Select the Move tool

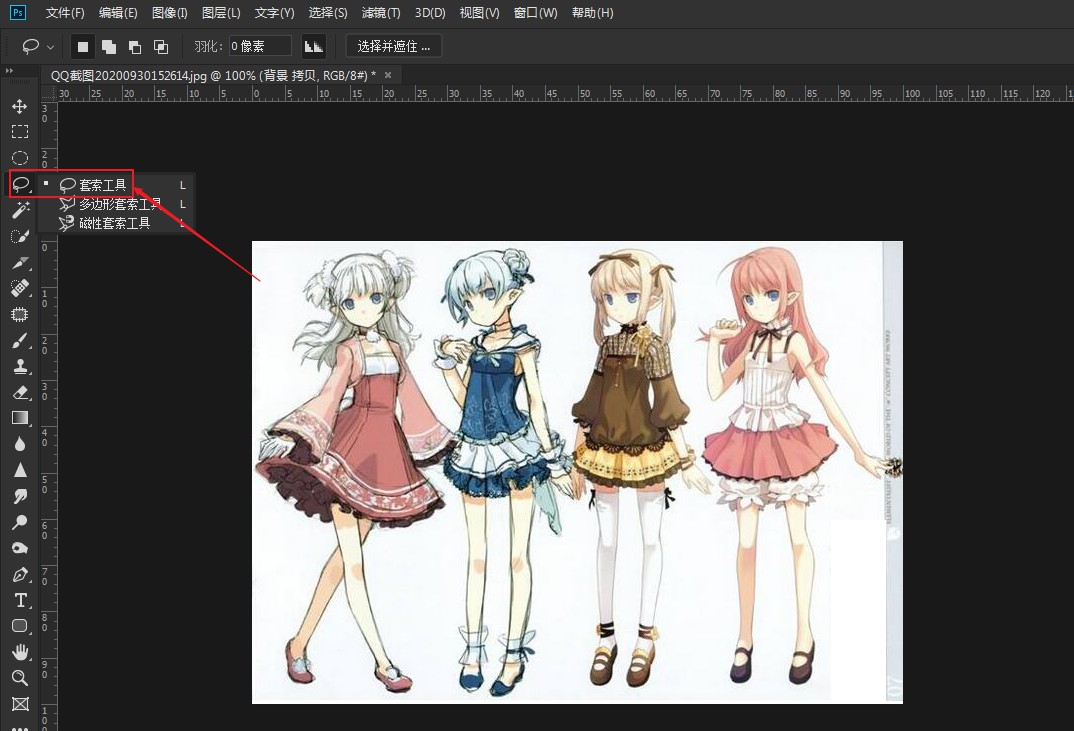click(19, 105)
